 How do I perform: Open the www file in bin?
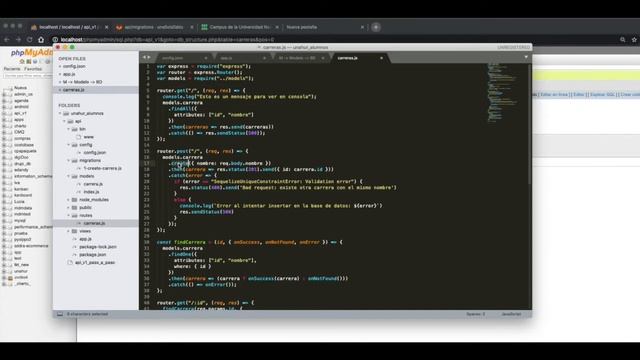[x=89, y=137]
